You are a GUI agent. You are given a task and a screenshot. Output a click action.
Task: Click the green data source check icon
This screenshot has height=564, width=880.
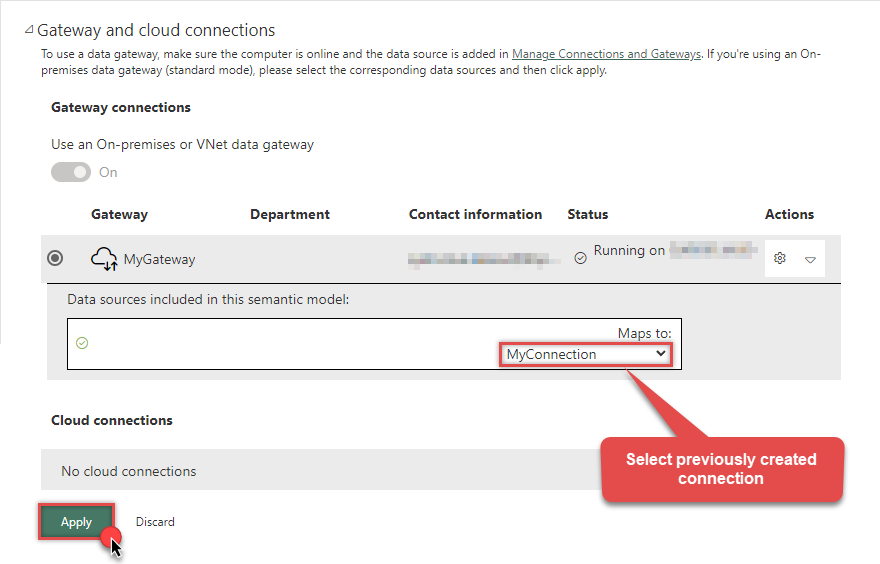[x=82, y=343]
